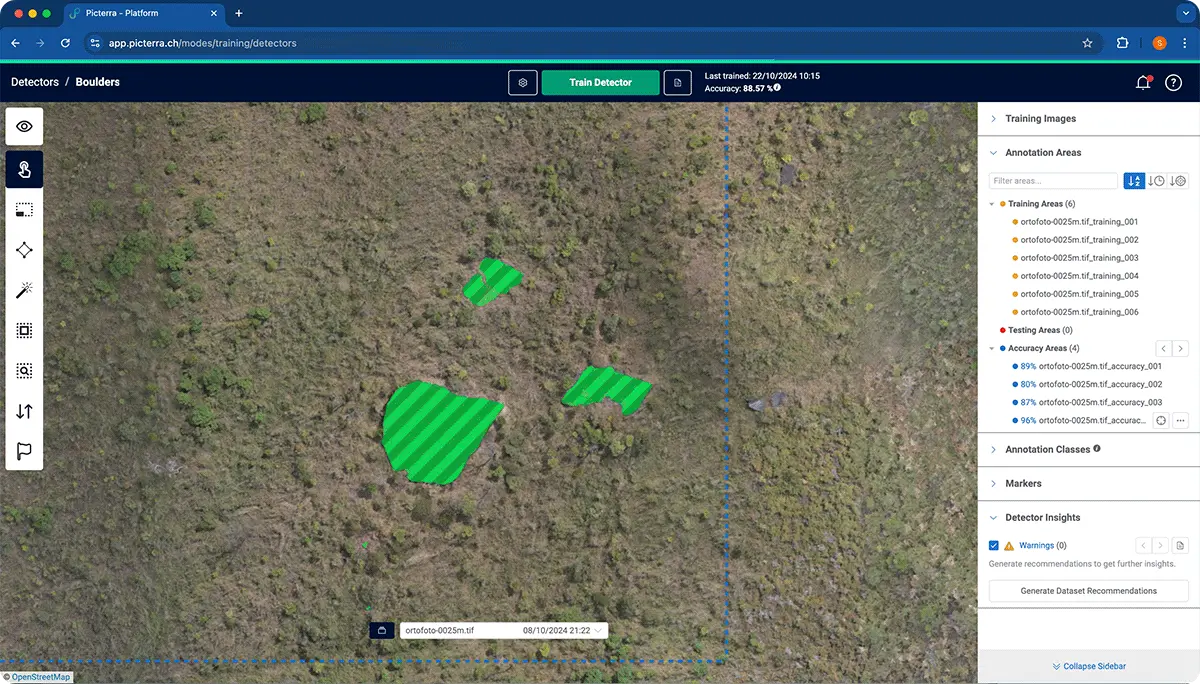Image resolution: width=1200 pixels, height=684 pixels.
Task: Click Generate Dataset Recommendations button
Action: pyautogui.click(x=1088, y=591)
